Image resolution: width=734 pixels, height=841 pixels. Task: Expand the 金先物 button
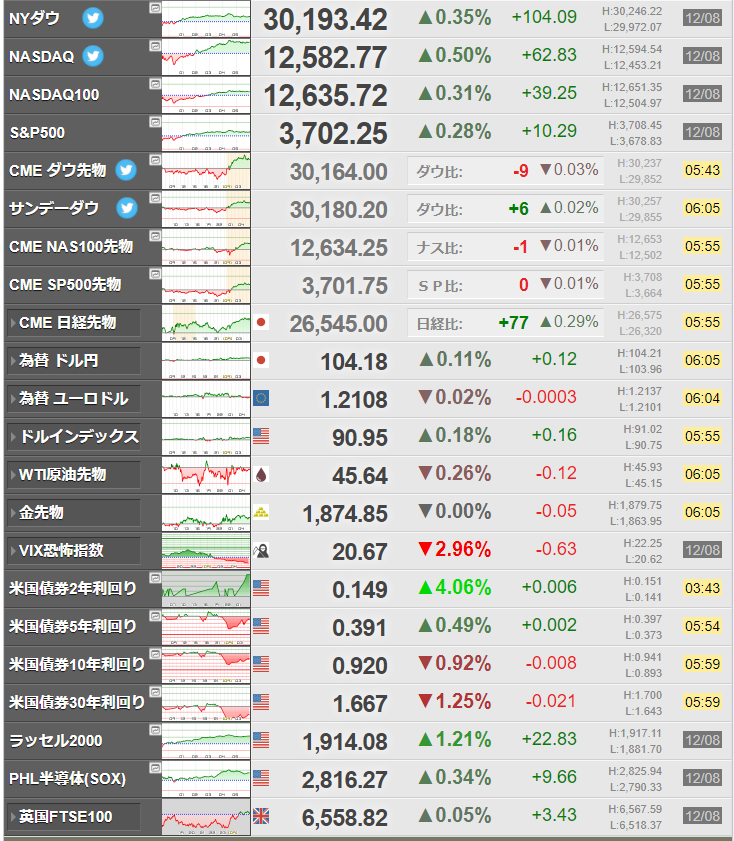click(x=73, y=513)
